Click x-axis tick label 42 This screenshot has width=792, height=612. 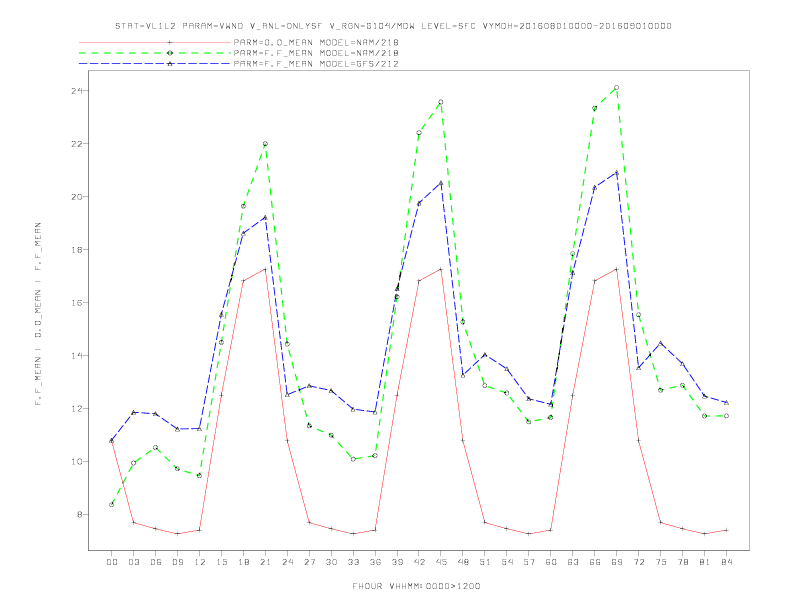[419, 562]
